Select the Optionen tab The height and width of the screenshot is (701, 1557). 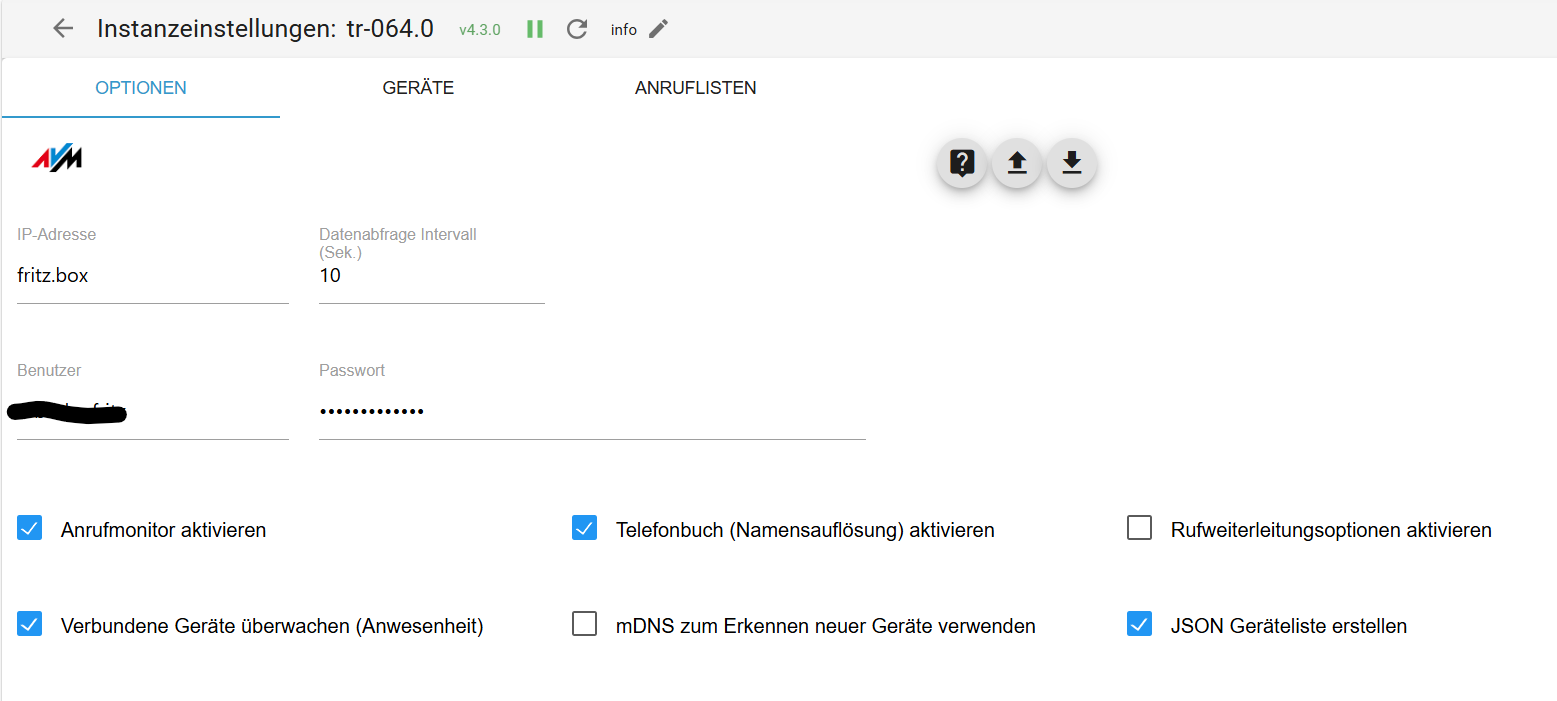tap(141, 88)
